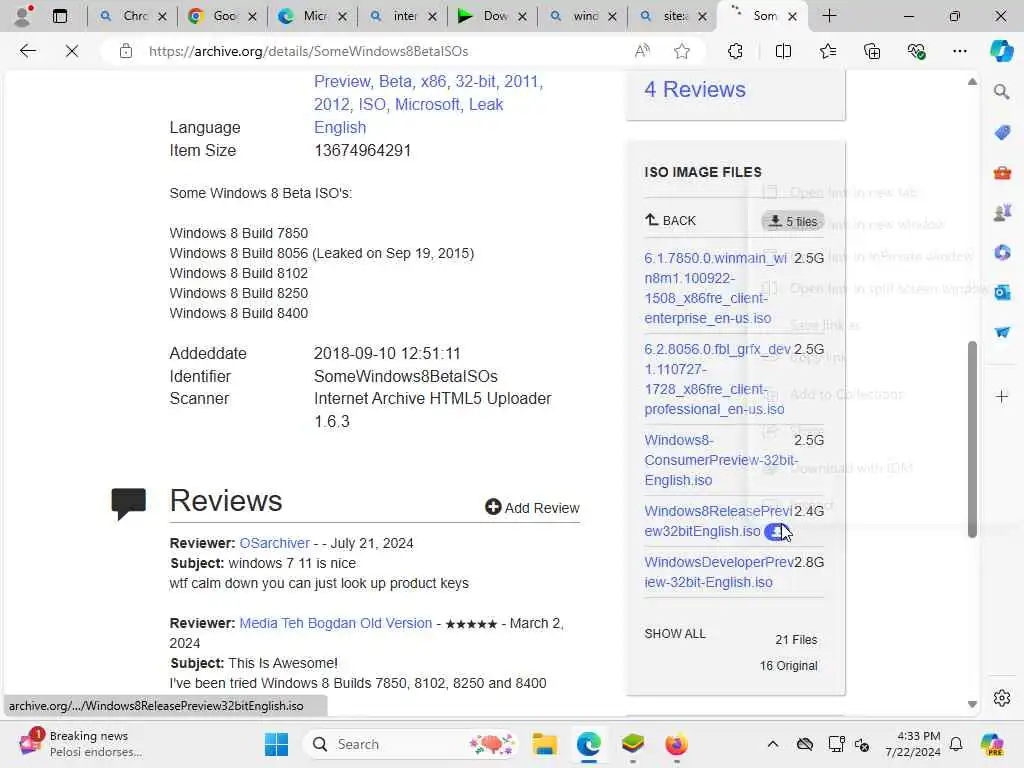This screenshot has height=768, width=1024.
Task: Open File Explorer from taskbar
Action: pos(544,744)
